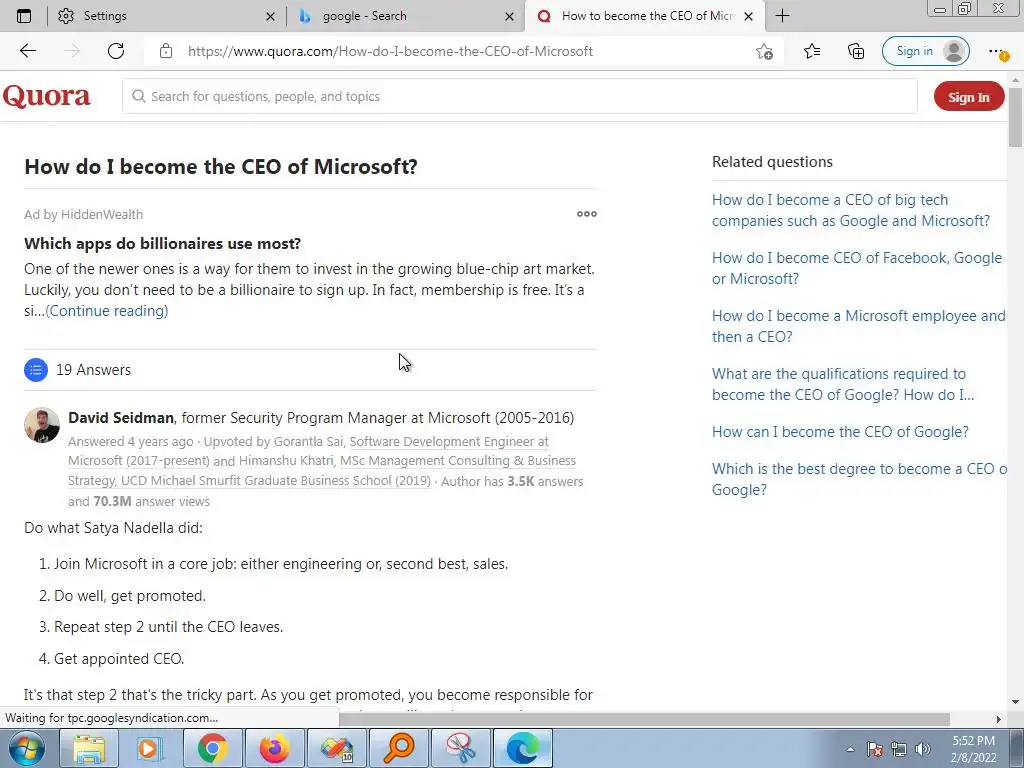Click the volume speaker tray icon
The height and width of the screenshot is (768, 1024).
point(923,749)
